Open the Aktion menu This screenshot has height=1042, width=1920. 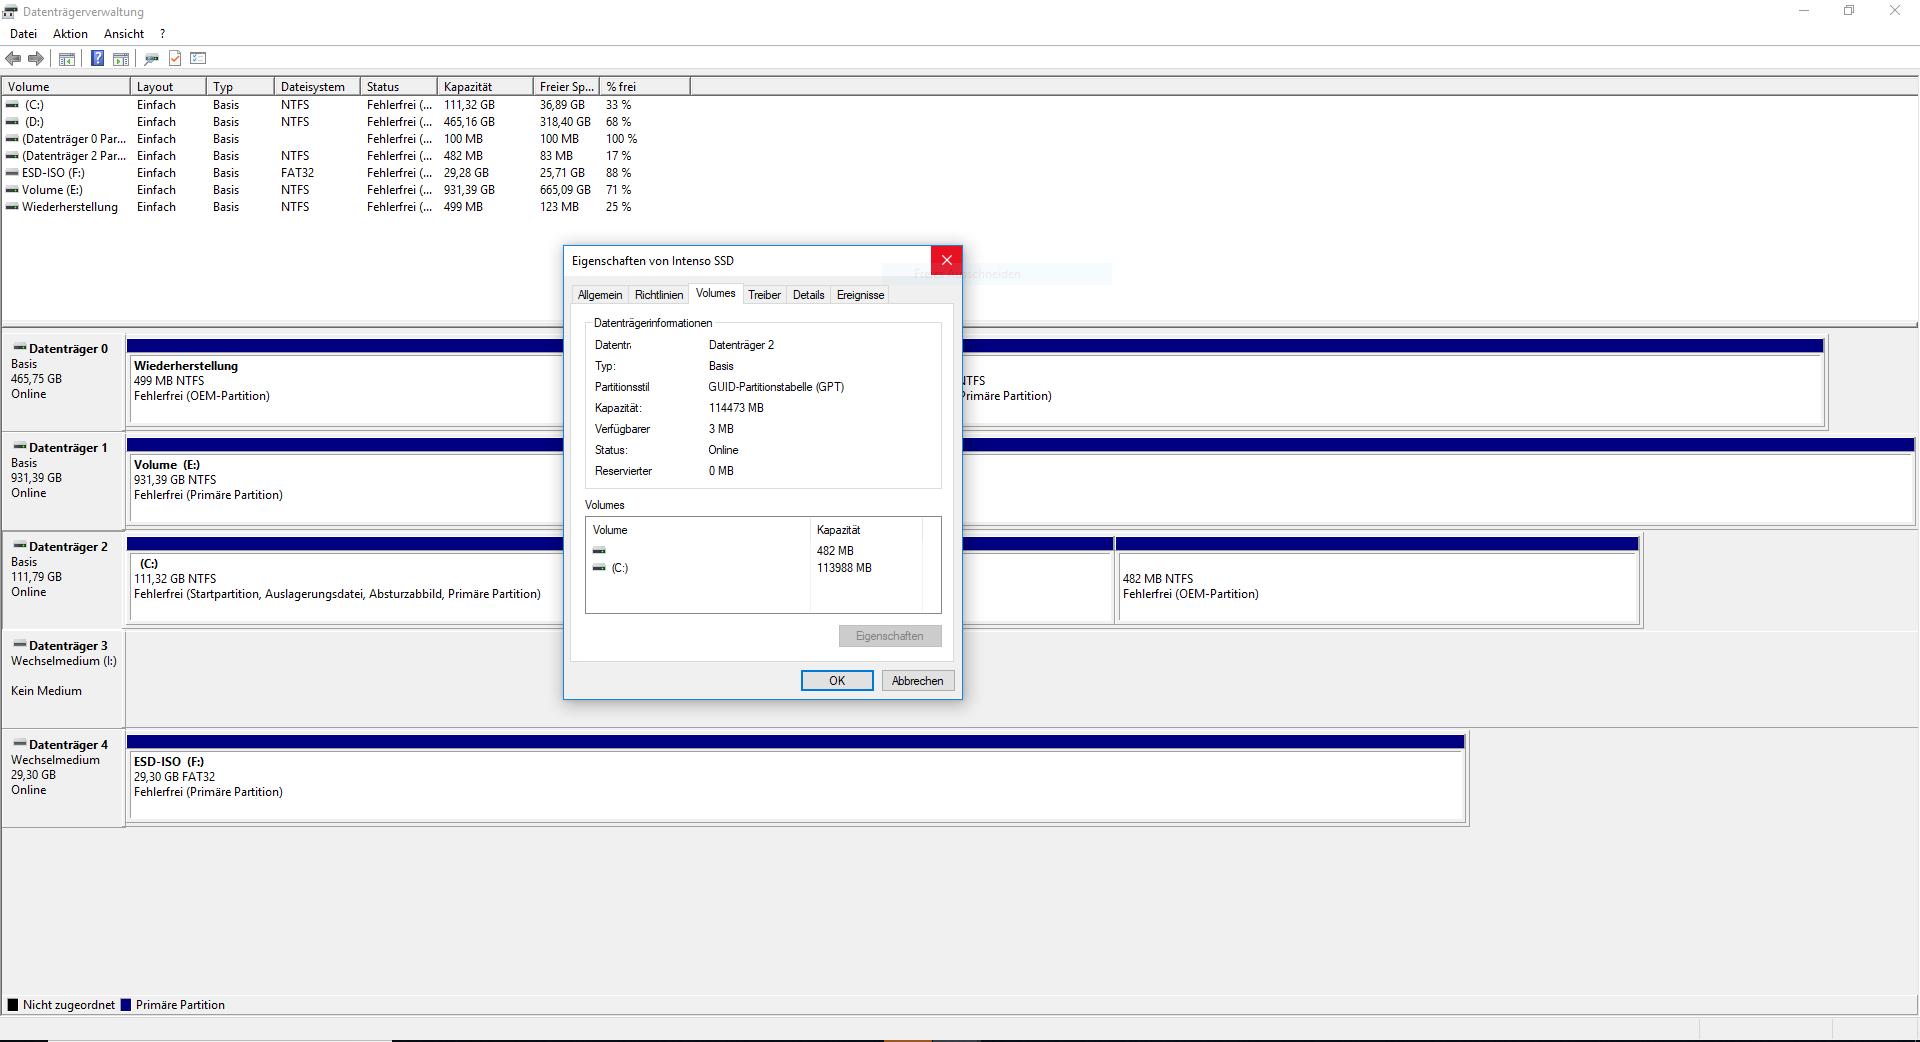tap(70, 34)
